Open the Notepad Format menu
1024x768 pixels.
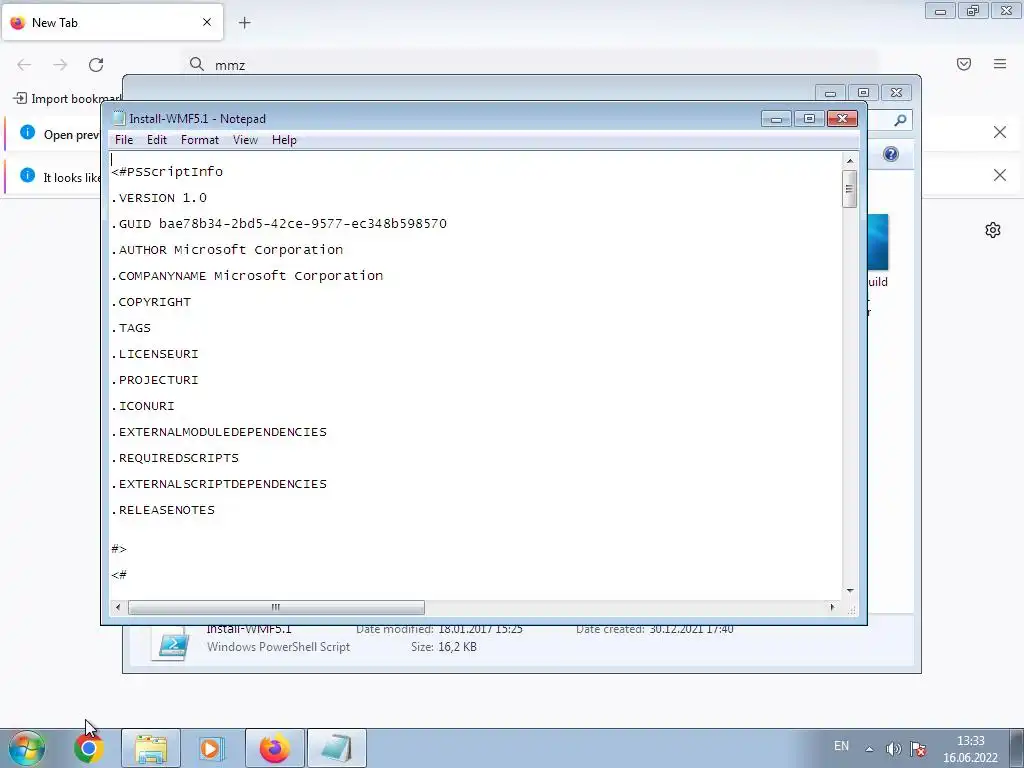pyautogui.click(x=200, y=140)
